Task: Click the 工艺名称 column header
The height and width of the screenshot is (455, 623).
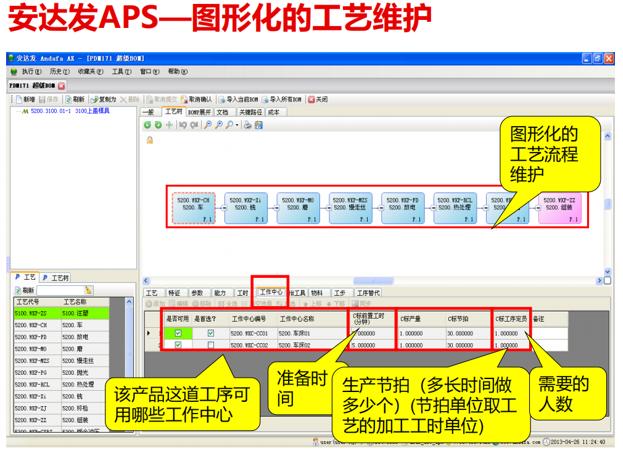Action: [85, 302]
